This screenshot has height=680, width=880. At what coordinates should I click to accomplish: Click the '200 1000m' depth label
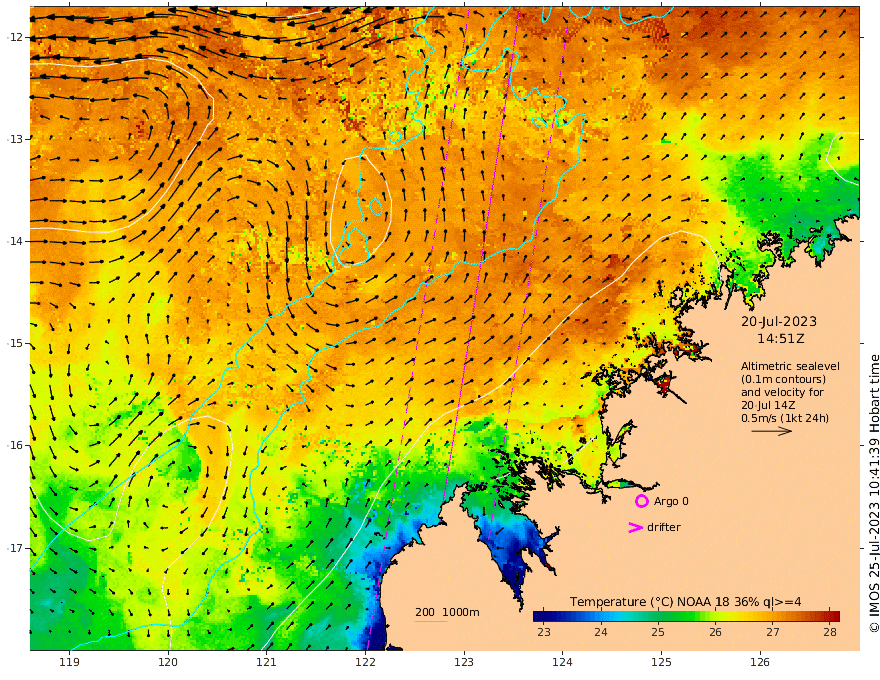point(447,612)
